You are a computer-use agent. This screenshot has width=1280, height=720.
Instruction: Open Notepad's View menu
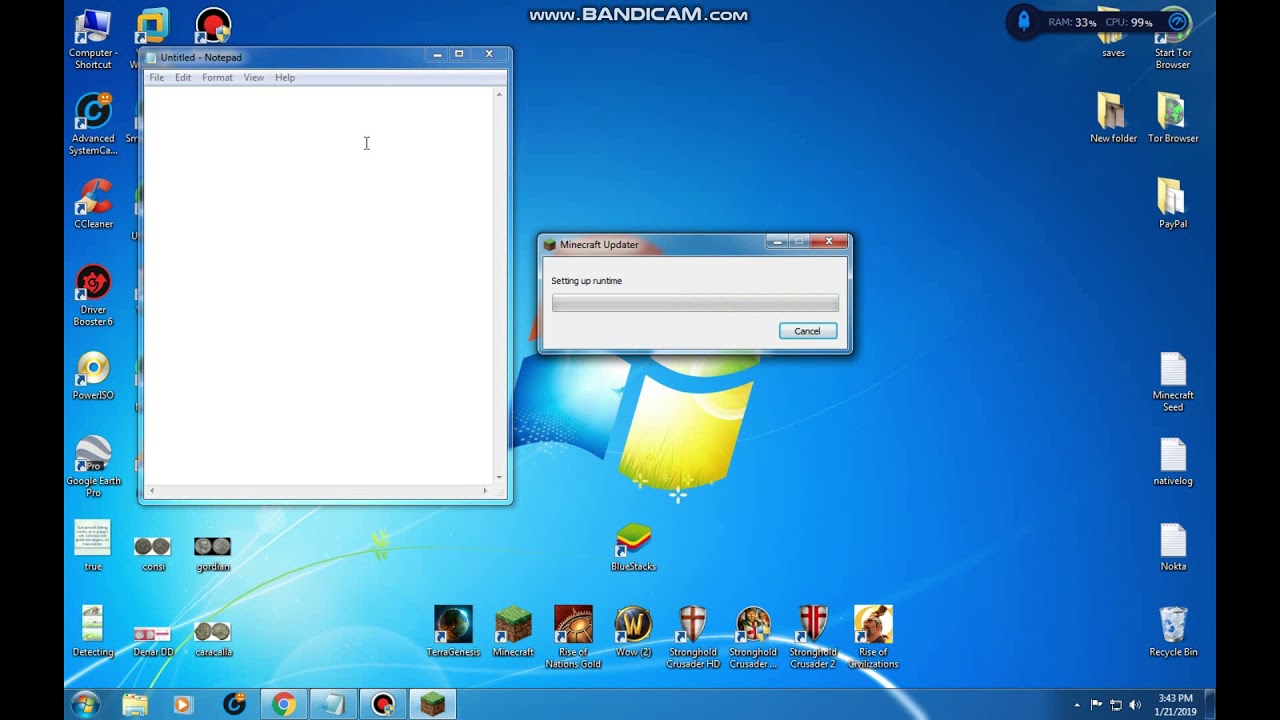click(254, 77)
